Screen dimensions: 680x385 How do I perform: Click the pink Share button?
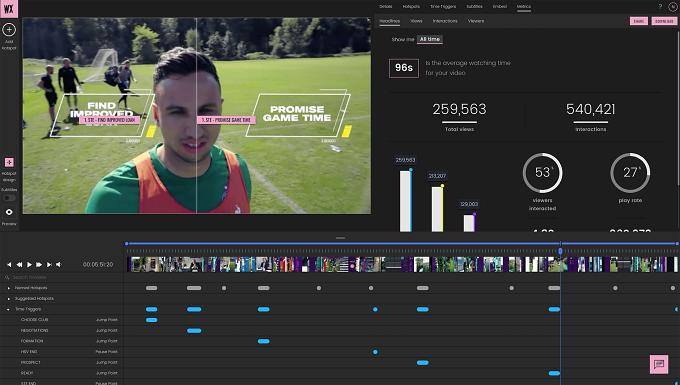638,21
